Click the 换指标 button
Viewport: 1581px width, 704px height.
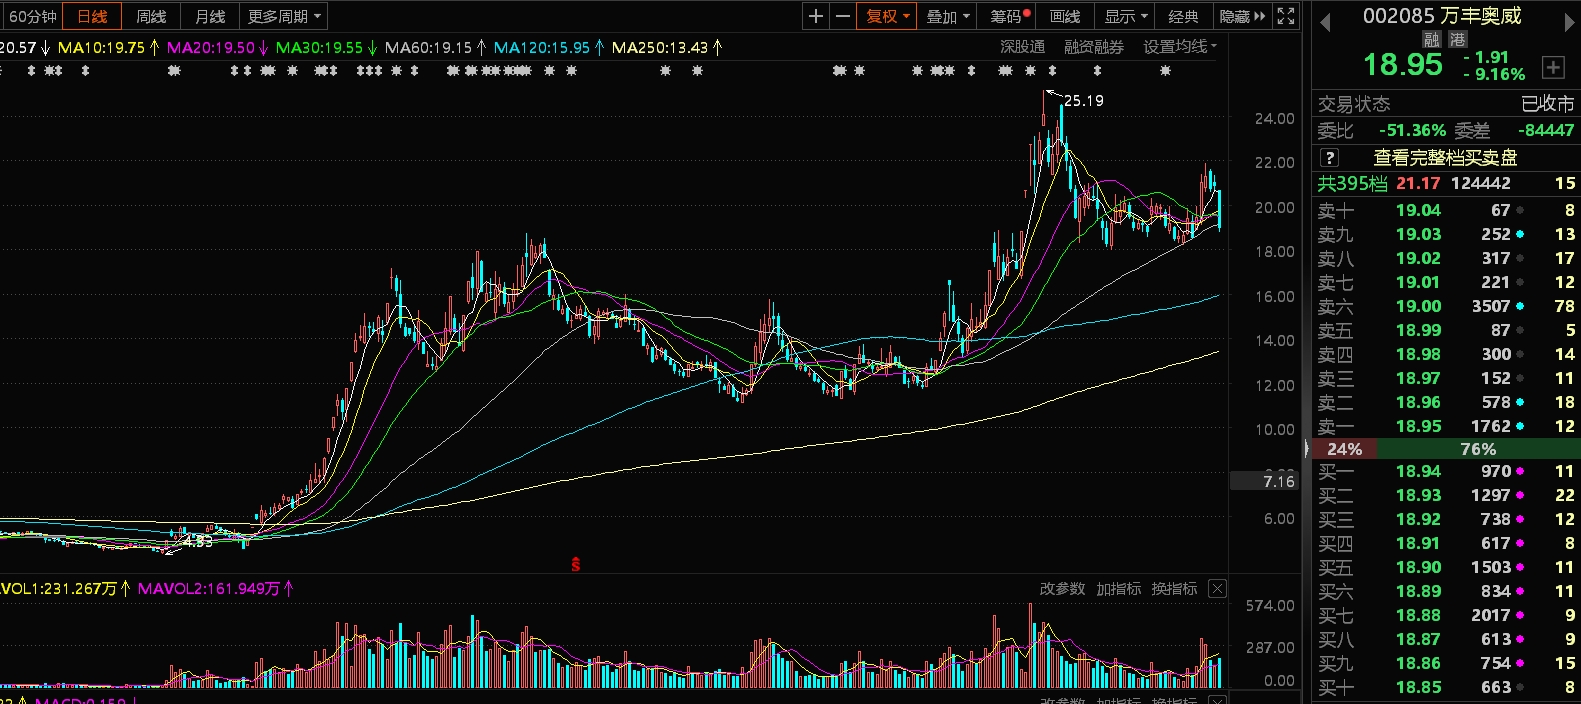[1174, 589]
